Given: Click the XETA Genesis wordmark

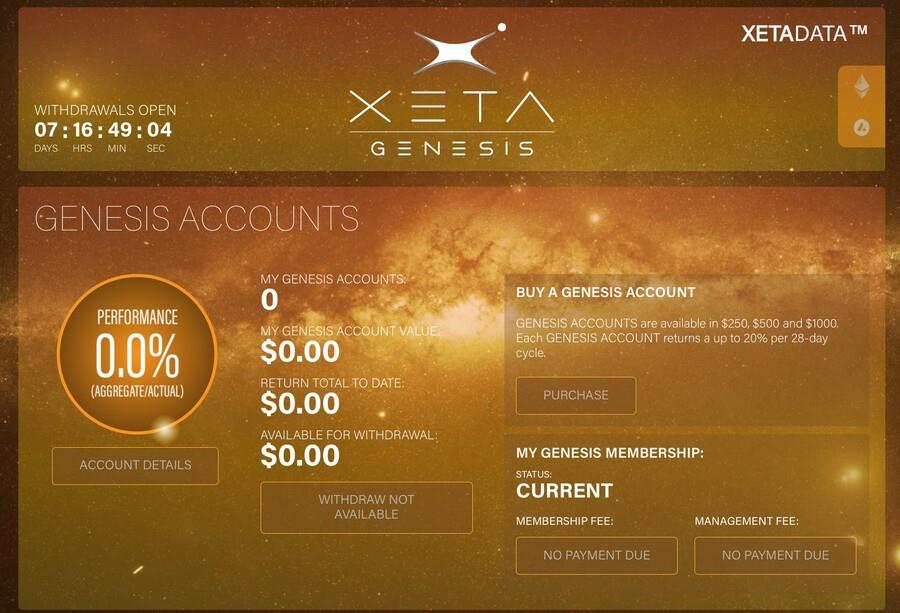Looking at the screenshot, I should (452, 123).
